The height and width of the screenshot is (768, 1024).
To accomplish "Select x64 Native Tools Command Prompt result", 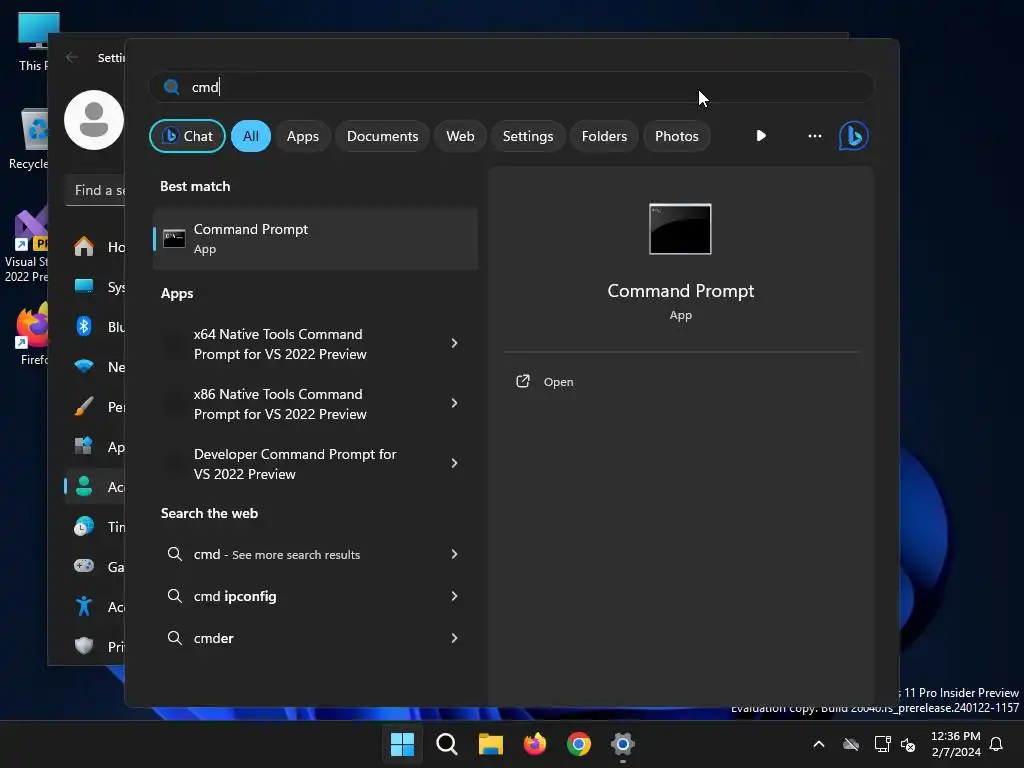I will pos(315,344).
